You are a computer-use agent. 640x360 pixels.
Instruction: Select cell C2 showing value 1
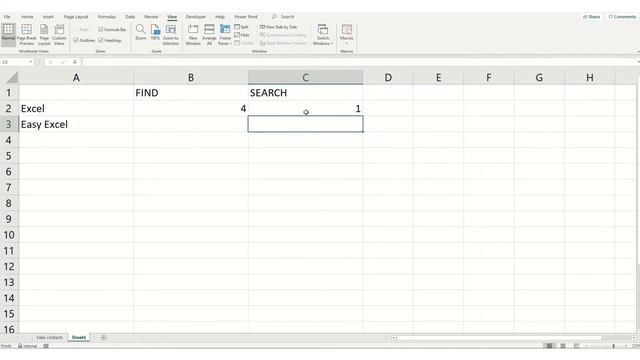pyautogui.click(x=305, y=109)
